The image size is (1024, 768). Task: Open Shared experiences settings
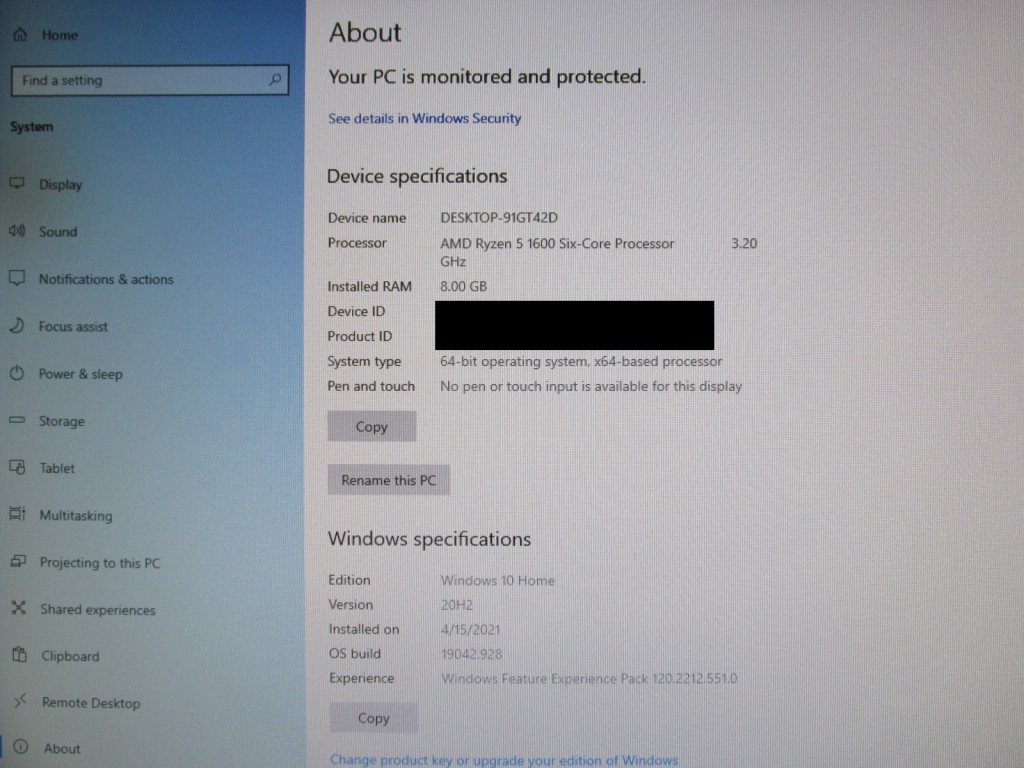point(98,610)
